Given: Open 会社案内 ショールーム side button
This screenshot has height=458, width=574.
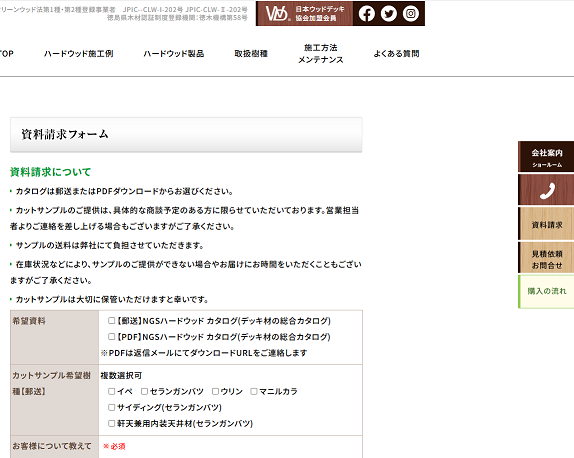Looking at the screenshot, I should (546, 157).
